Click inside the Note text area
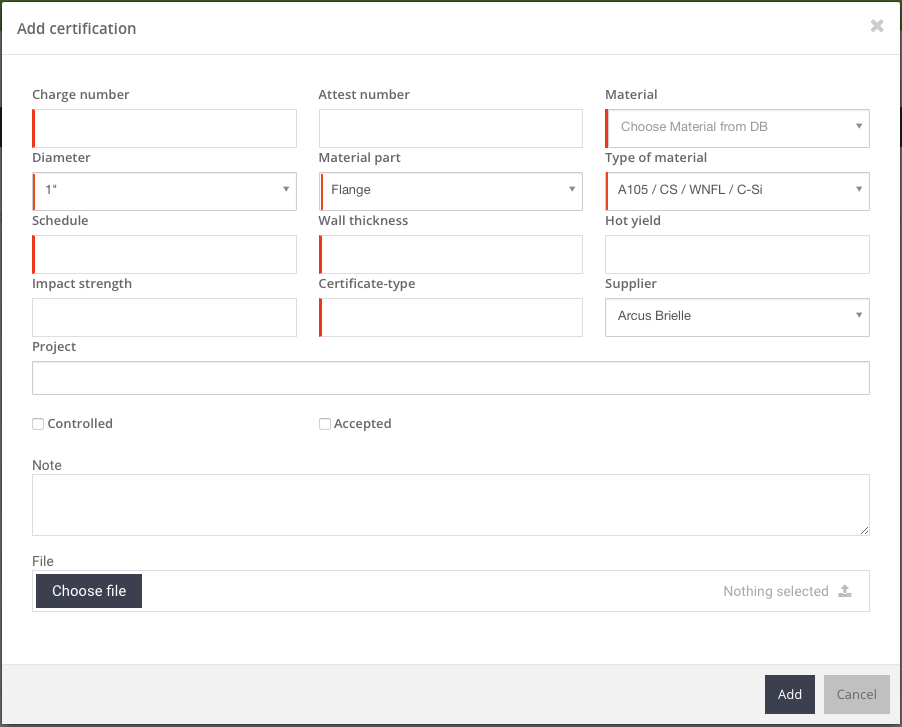902x727 pixels. pyautogui.click(x=450, y=504)
